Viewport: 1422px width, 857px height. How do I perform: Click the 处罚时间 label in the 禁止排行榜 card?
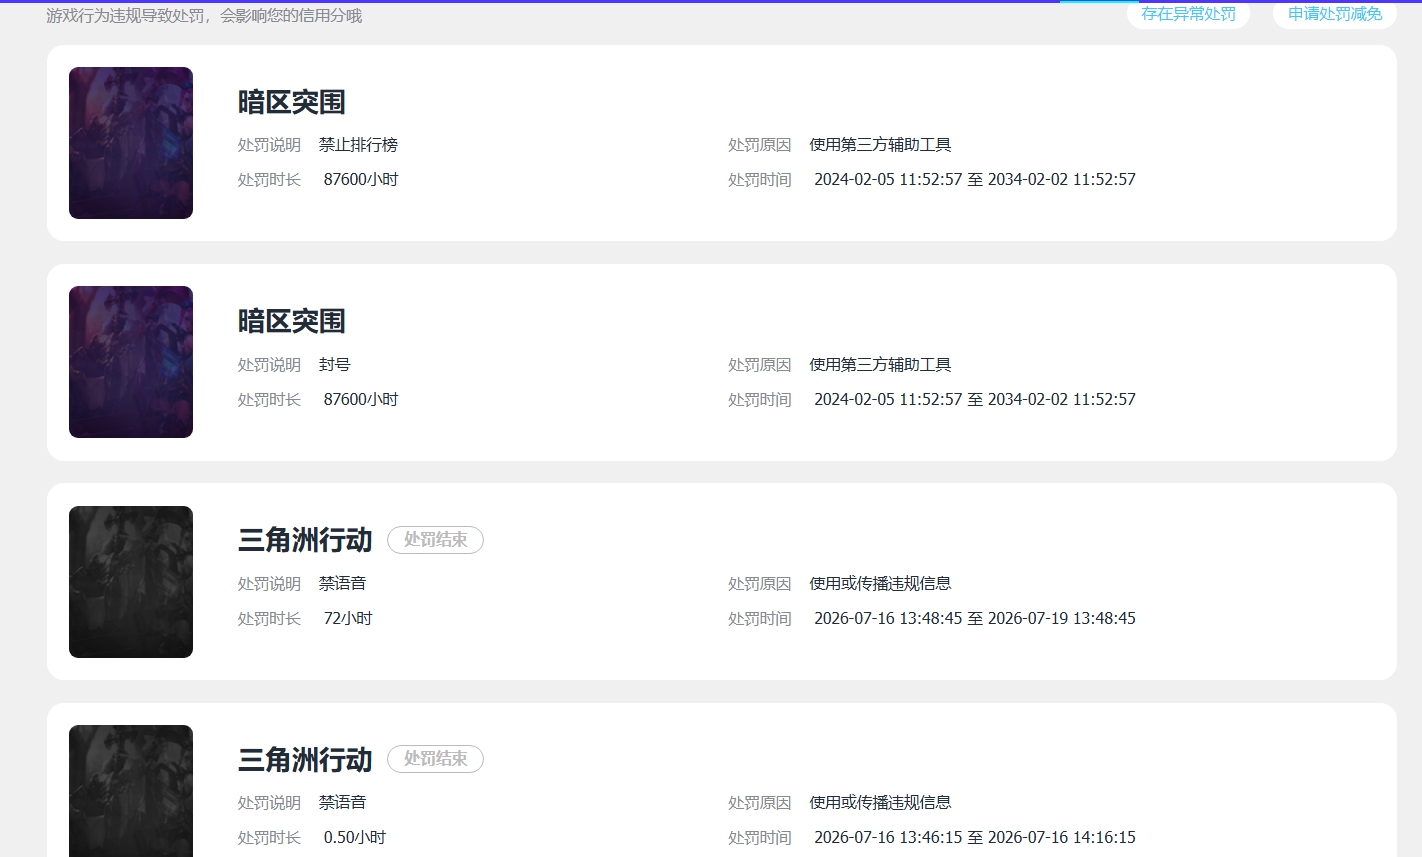759,180
